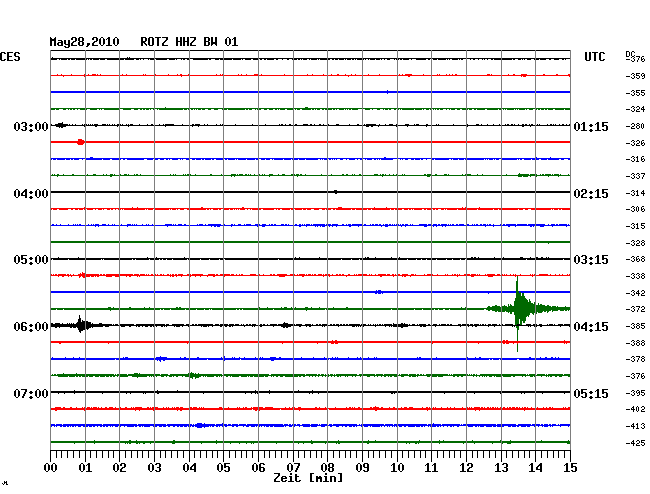Click the '01:15' UTC time label
650x494 pixels.
(591, 126)
